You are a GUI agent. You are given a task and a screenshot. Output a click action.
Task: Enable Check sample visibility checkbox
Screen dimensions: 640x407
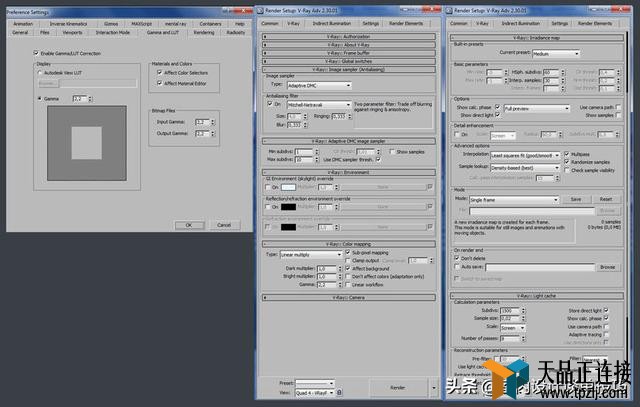(x=567, y=170)
